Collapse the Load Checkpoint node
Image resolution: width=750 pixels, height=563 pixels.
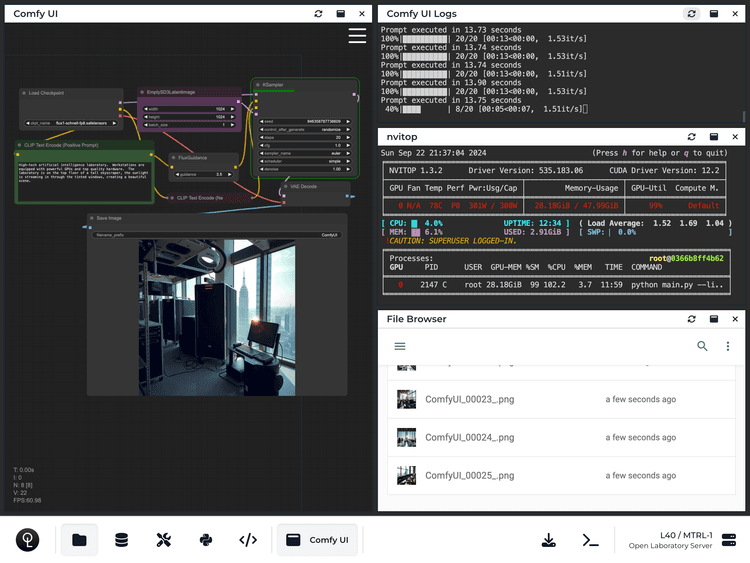pyautogui.click(x=24, y=93)
